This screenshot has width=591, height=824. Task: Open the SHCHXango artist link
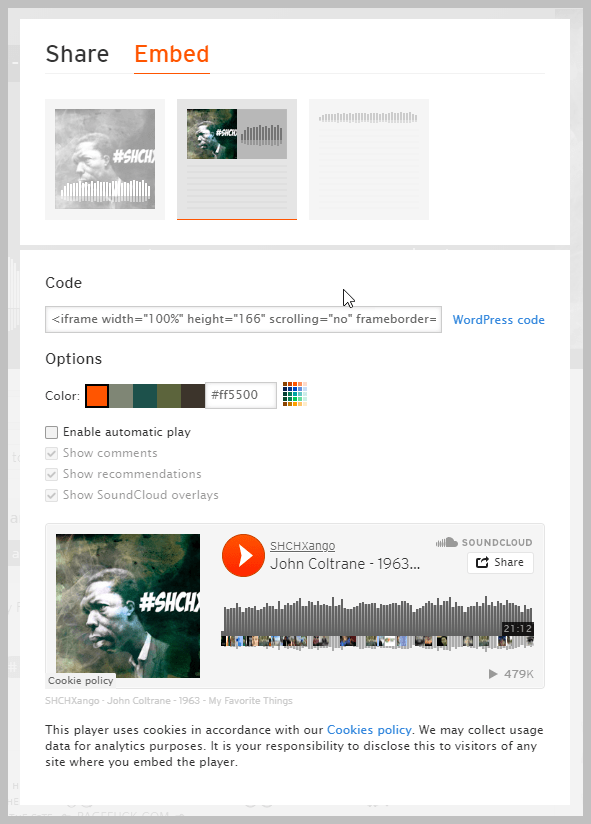(303, 546)
